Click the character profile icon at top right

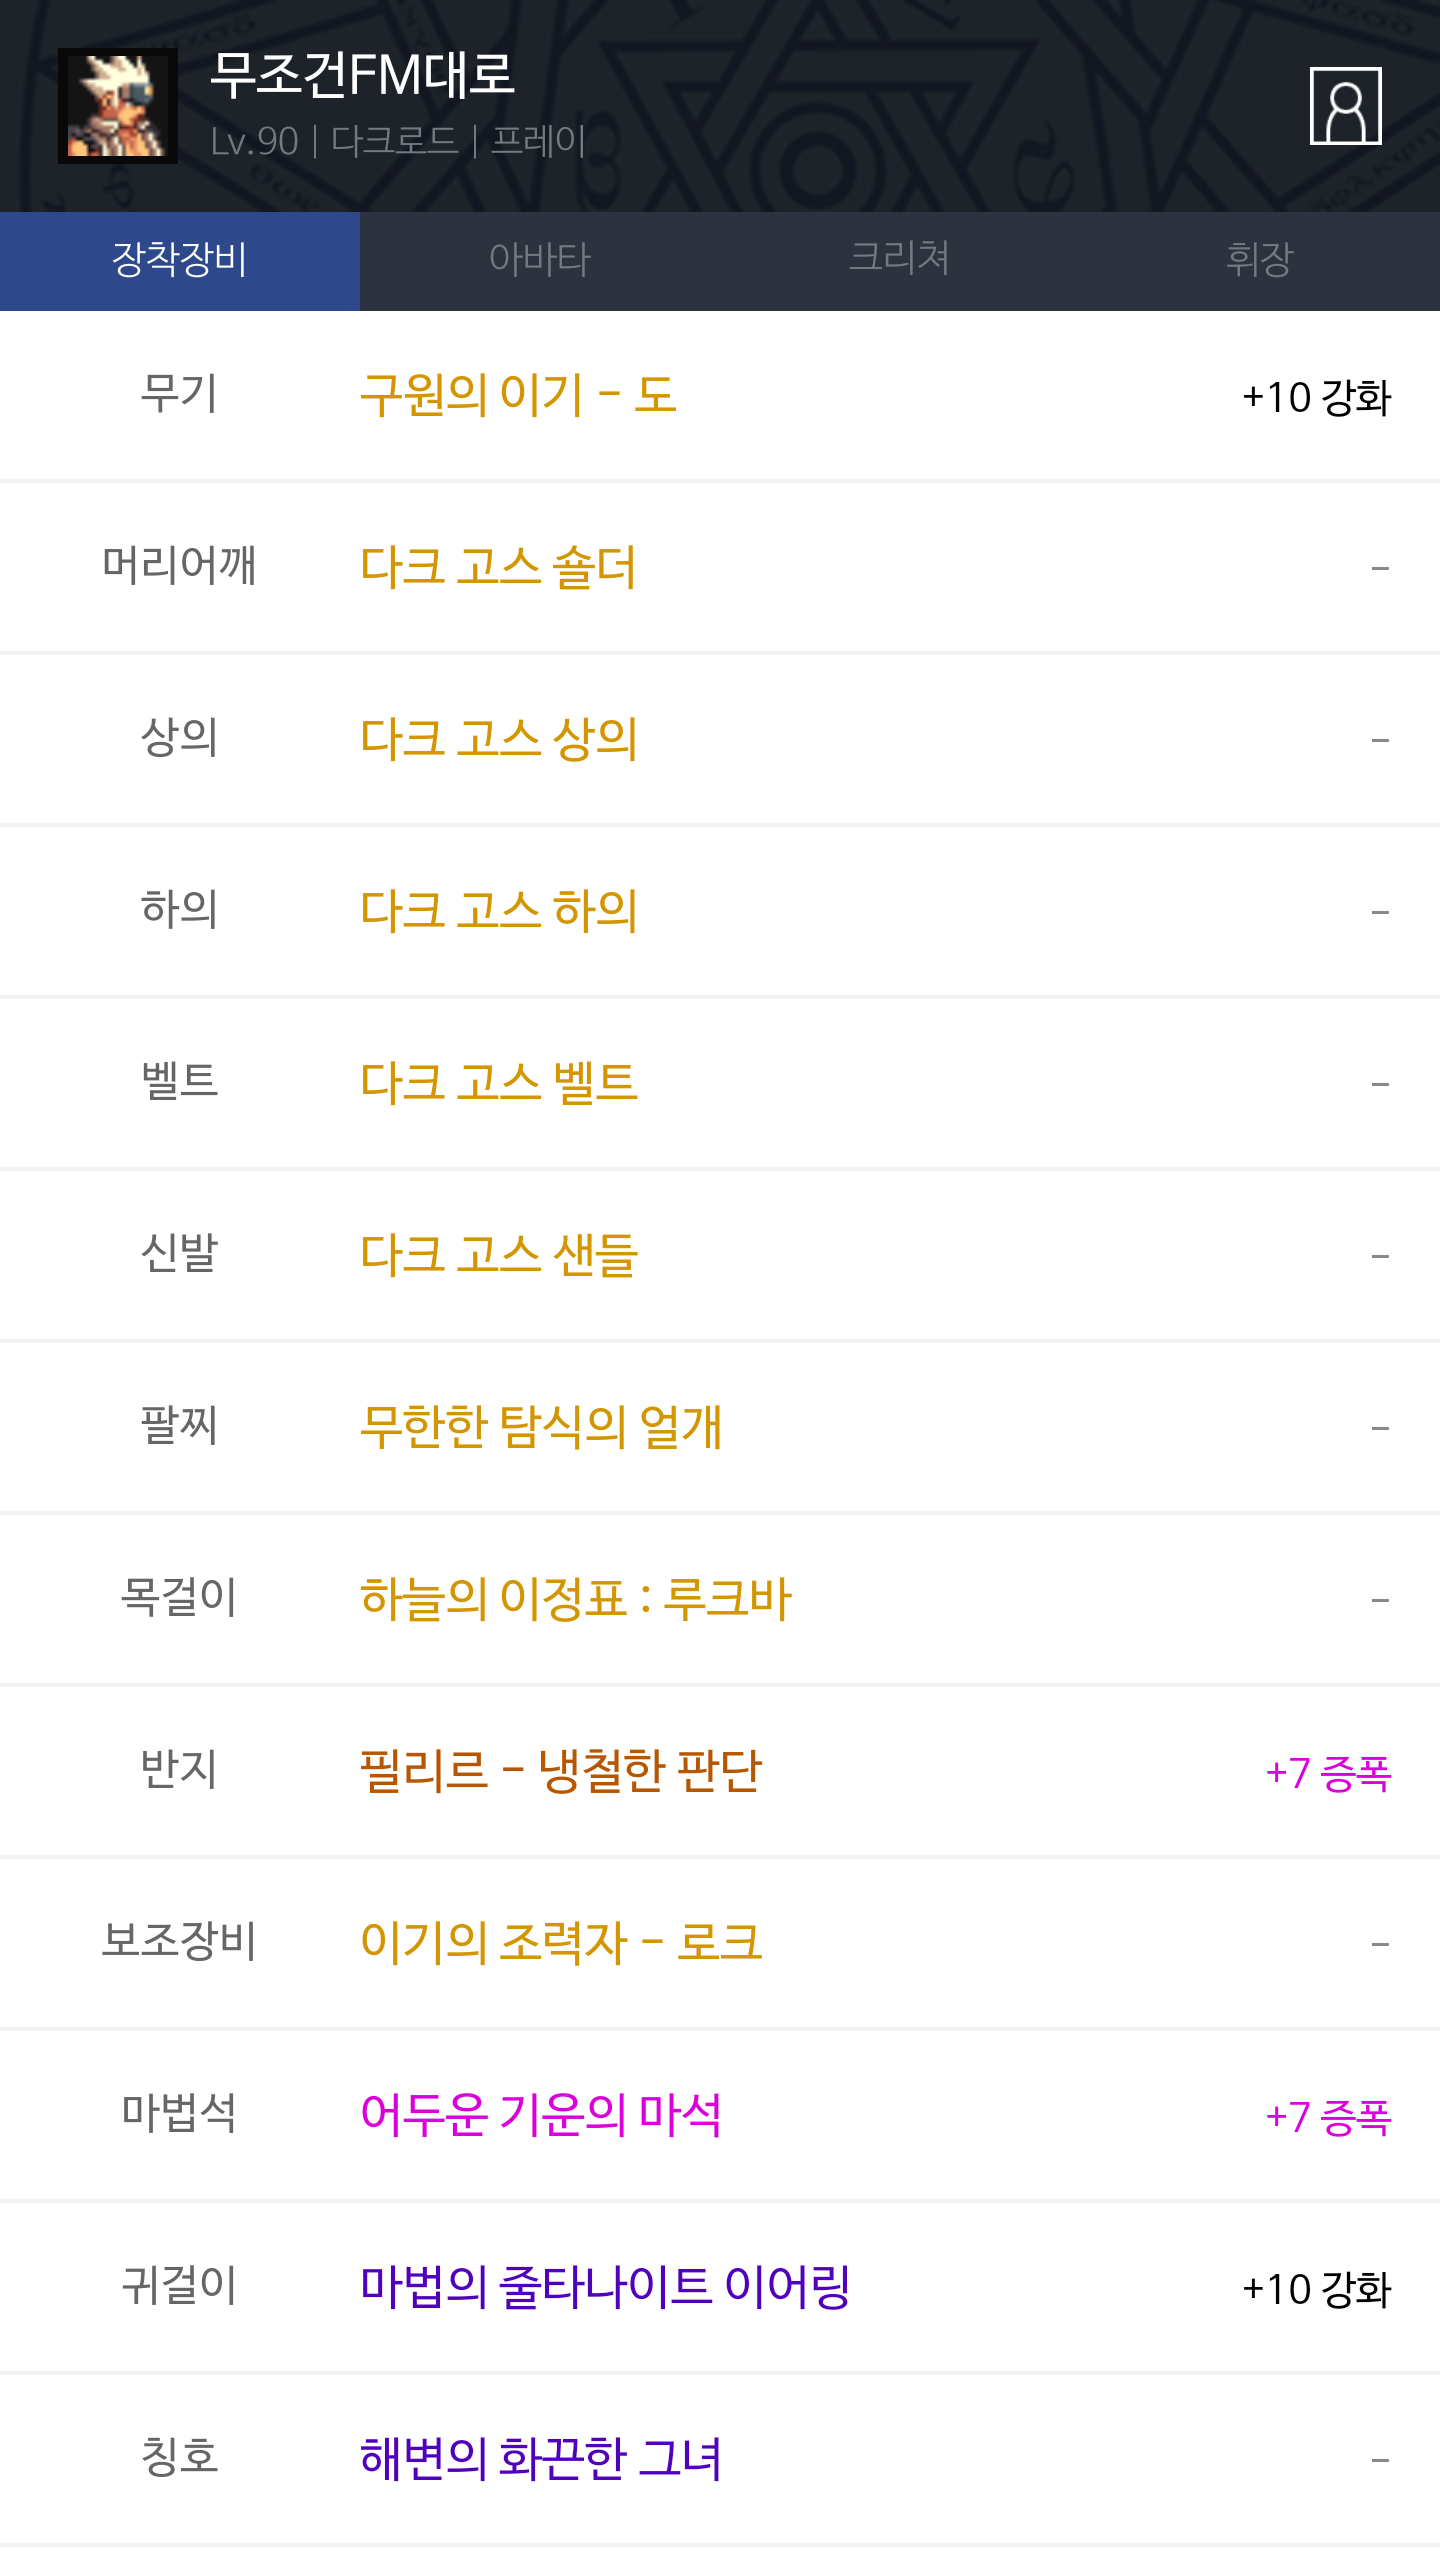[x=1345, y=106]
